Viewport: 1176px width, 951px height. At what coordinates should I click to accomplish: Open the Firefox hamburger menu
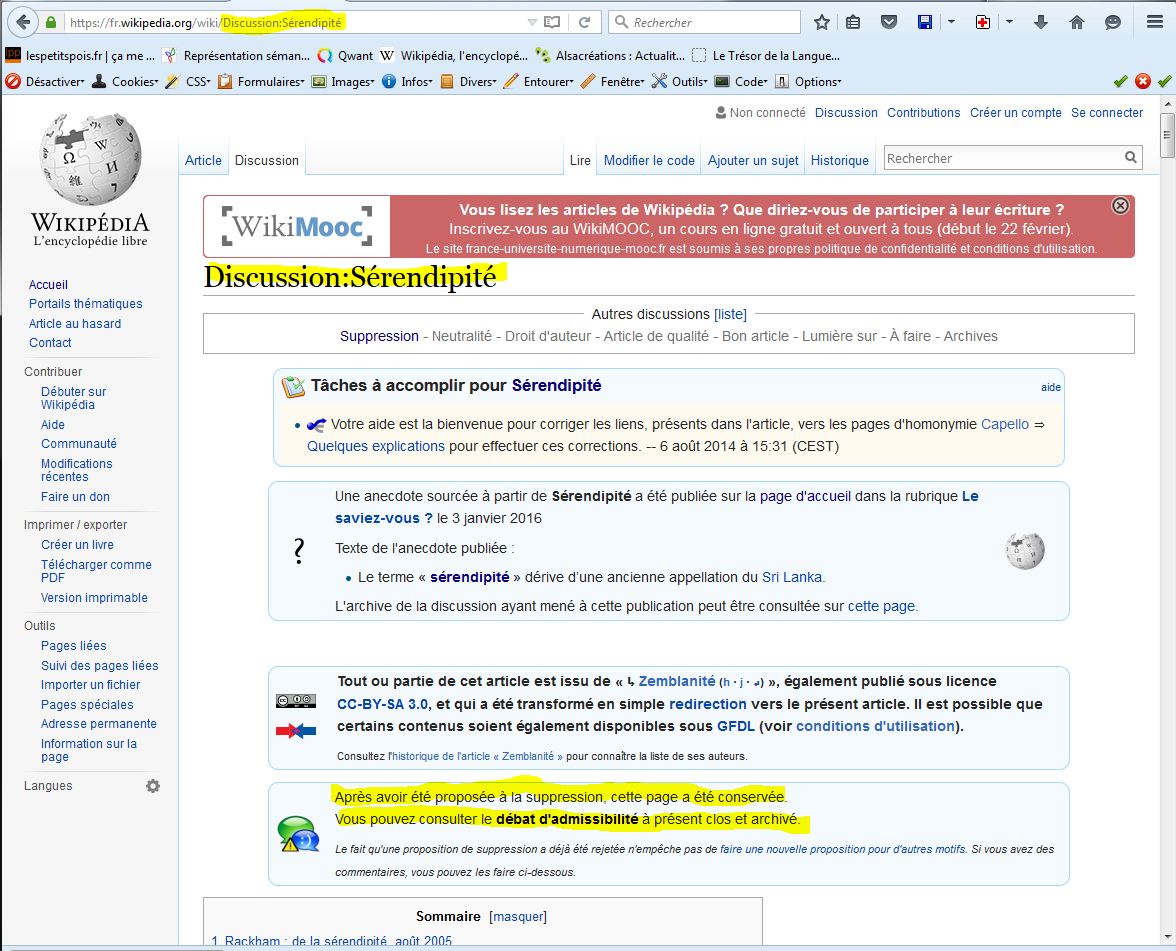(x=1153, y=22)
